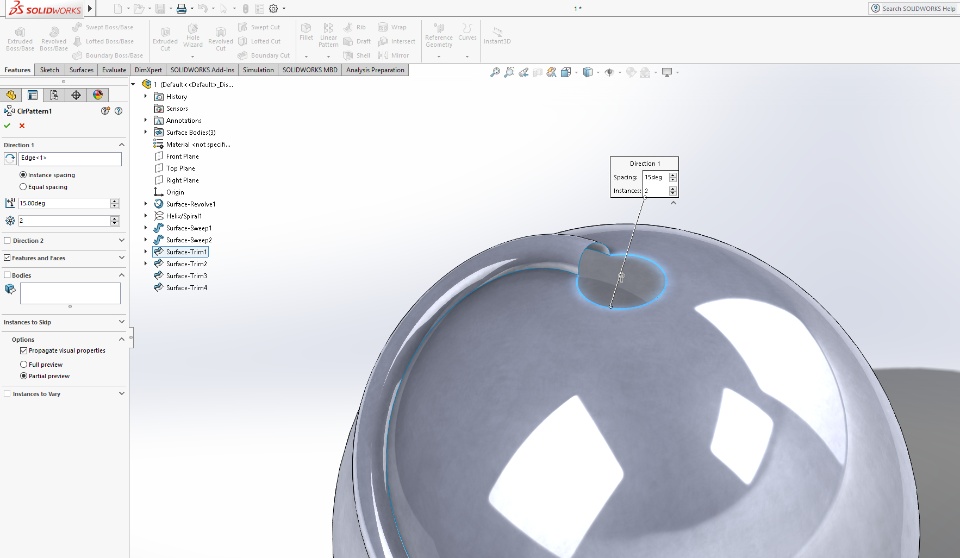Click the Save icon in the top toolbar
960x558 pixels.
point(160,9)
